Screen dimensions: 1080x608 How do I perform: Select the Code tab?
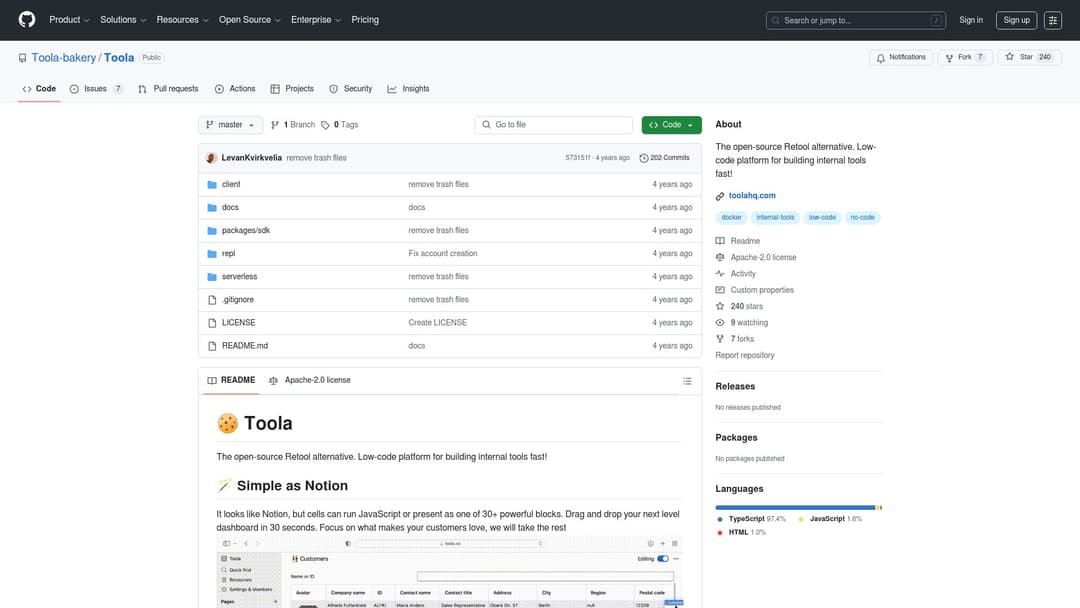coord(39,89)
